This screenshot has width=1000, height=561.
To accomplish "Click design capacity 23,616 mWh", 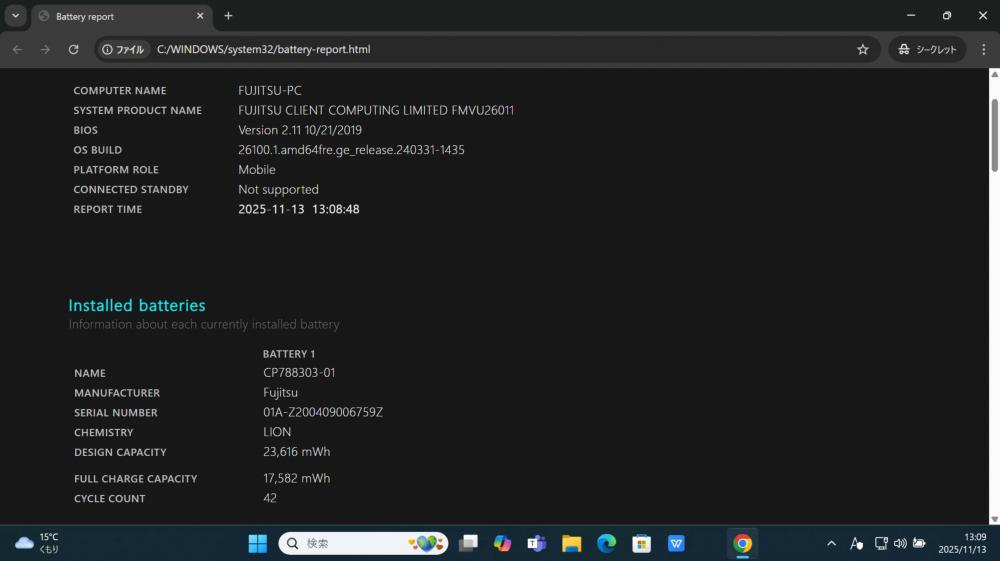I will 297,451.
